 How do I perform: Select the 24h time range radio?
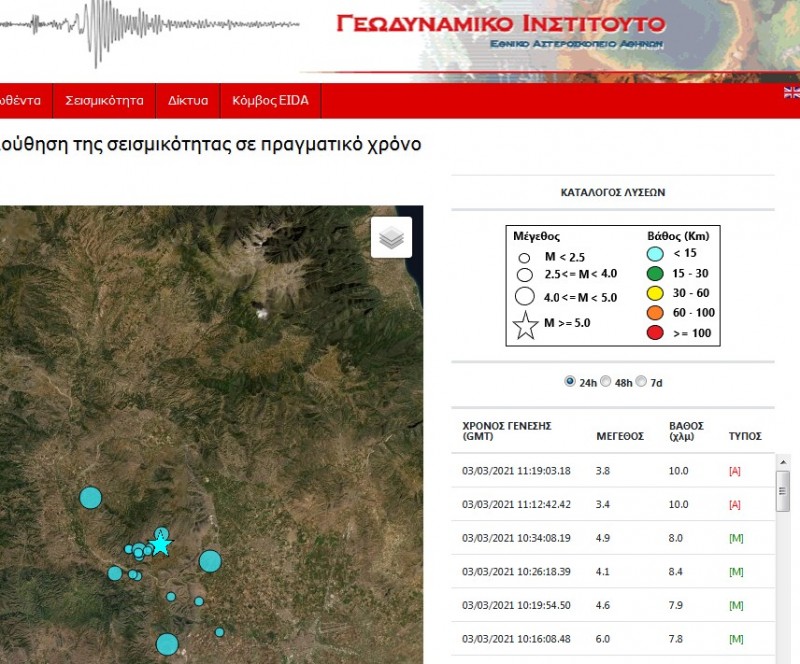click(570, 381)
